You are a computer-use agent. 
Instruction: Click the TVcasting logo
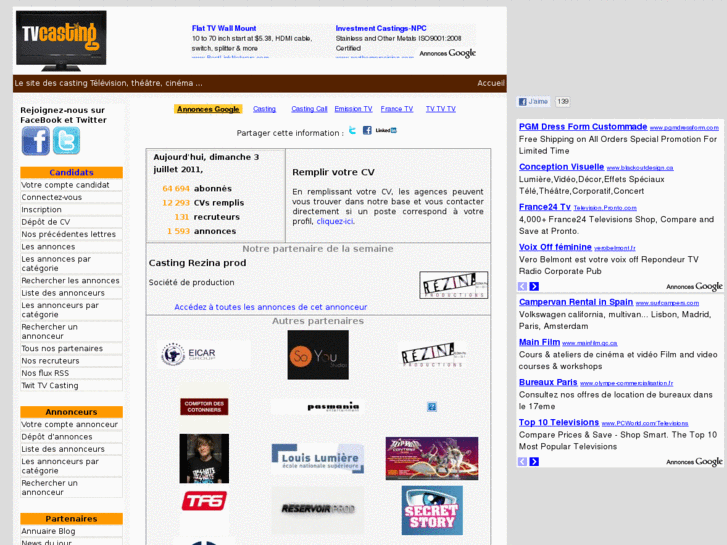click(x=61, y=40)
